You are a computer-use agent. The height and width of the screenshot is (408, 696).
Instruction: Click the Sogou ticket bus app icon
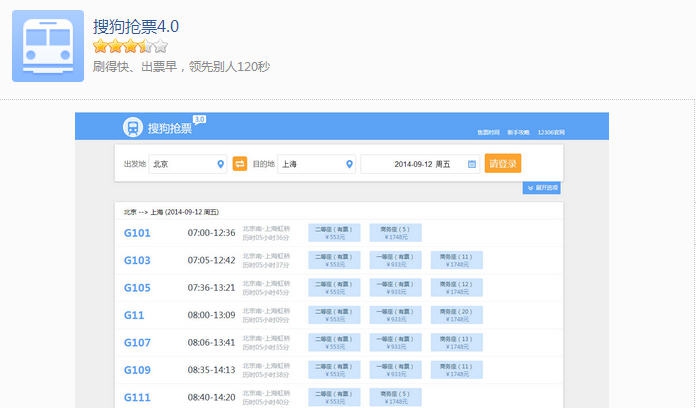(x=48, y=46)
